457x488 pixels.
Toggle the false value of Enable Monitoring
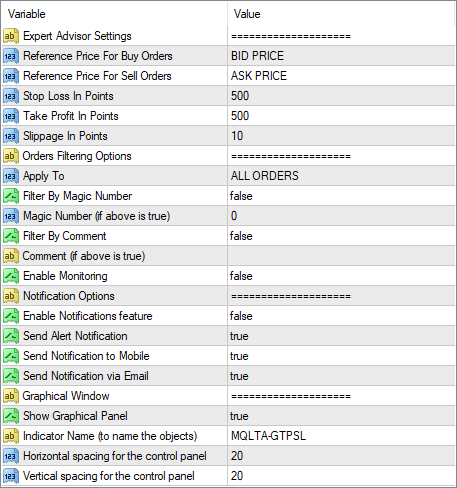coord(341,276)
